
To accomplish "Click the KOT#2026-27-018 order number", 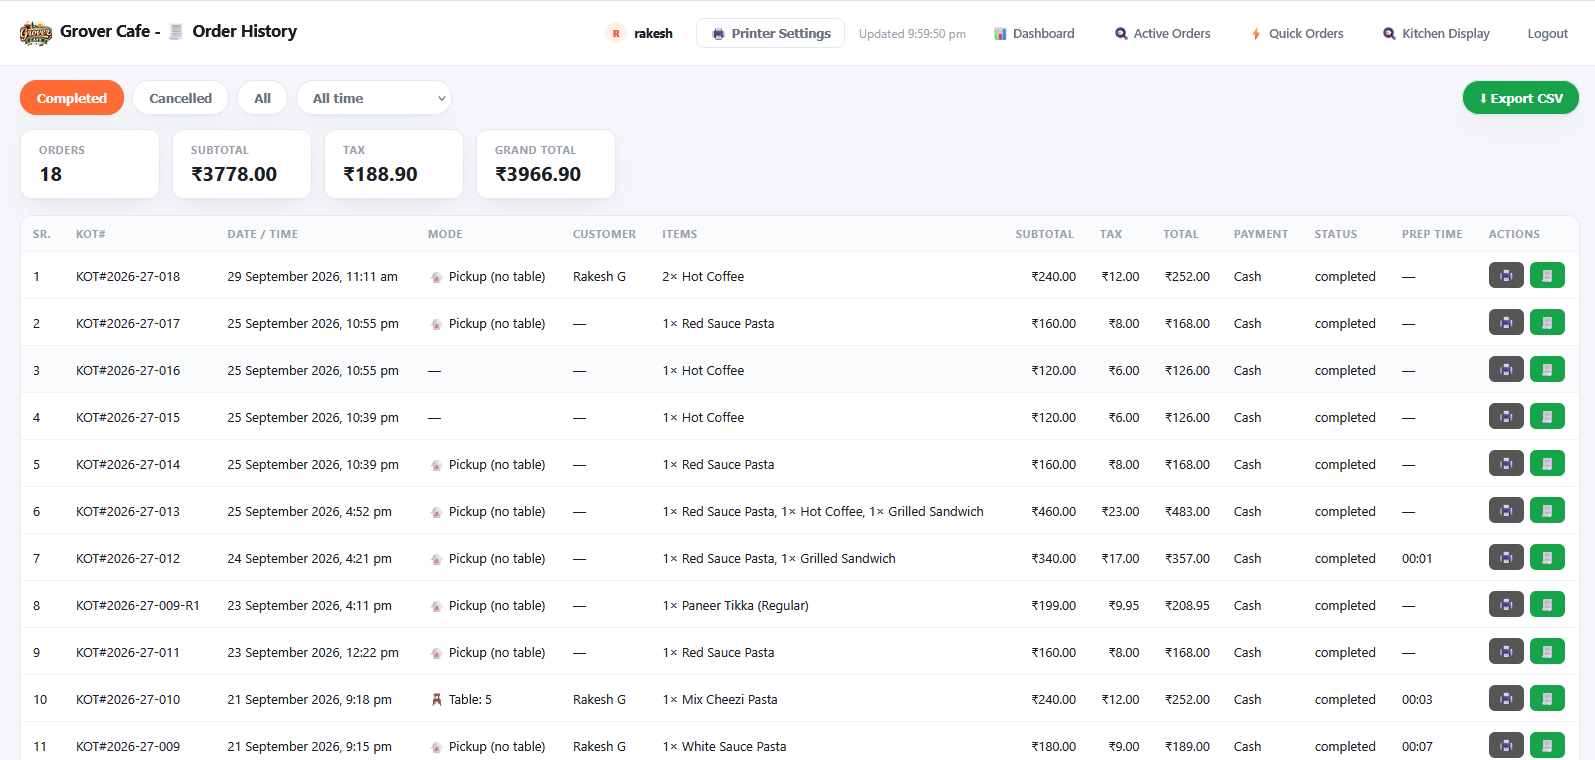I will pyautogui.click(x=128, y=276).
